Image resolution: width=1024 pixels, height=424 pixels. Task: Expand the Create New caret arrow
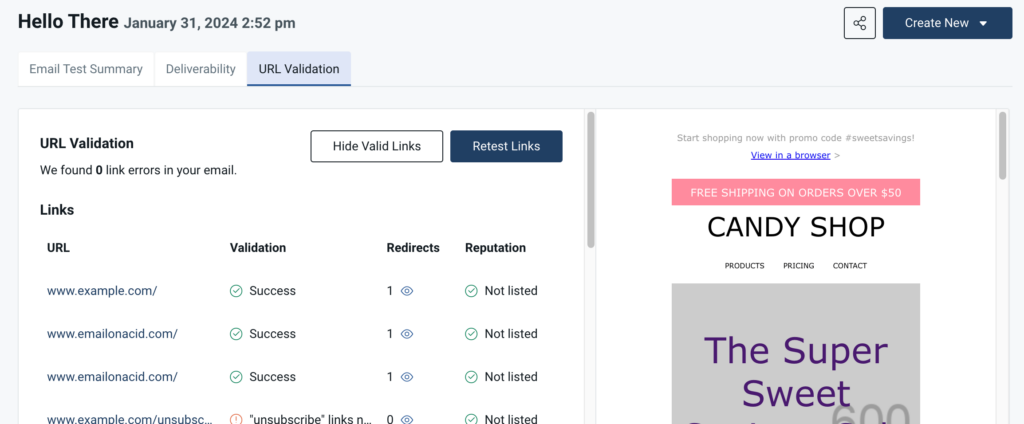[984, 24]
